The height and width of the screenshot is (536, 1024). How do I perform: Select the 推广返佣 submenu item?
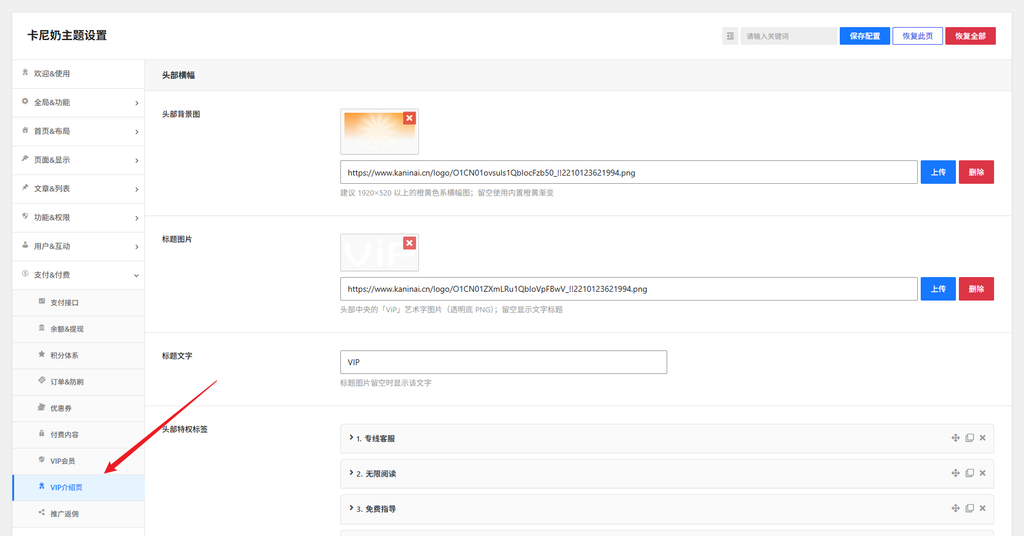click(x=78, y=514)
